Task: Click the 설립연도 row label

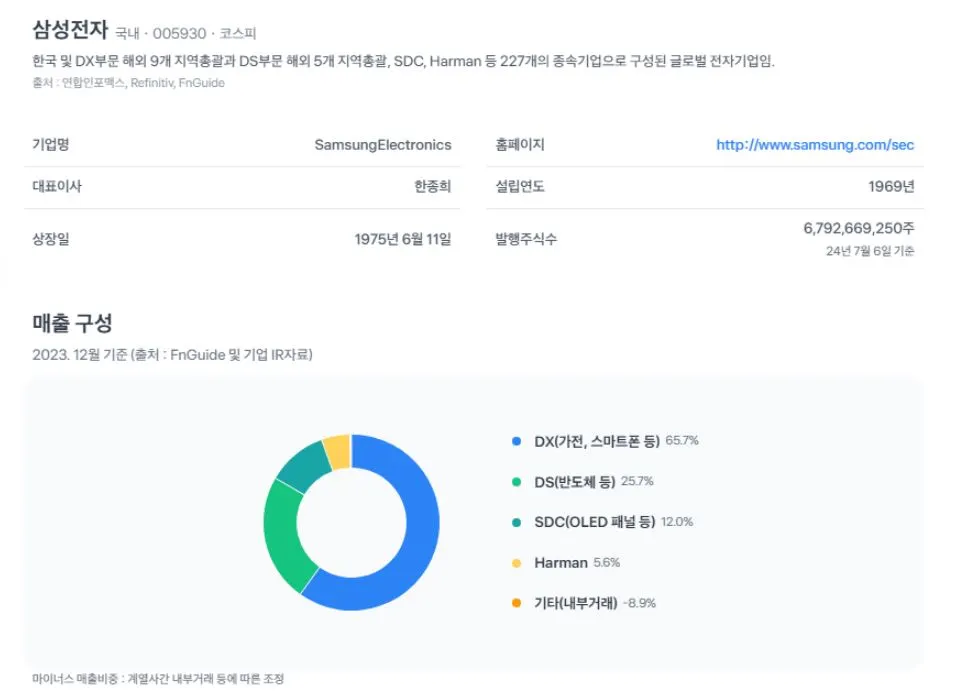Action: pos(520,186)
